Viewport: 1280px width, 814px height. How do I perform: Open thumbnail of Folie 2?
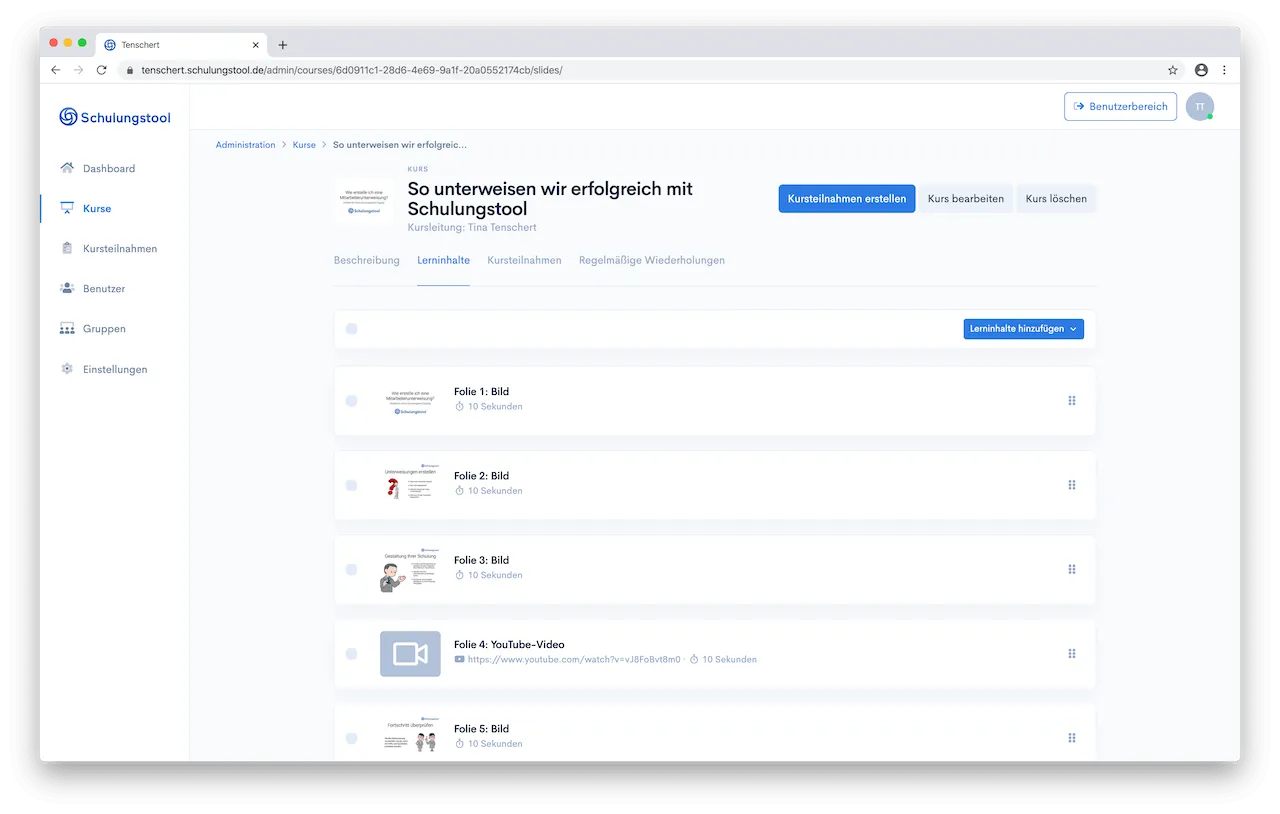coord(410,484)
